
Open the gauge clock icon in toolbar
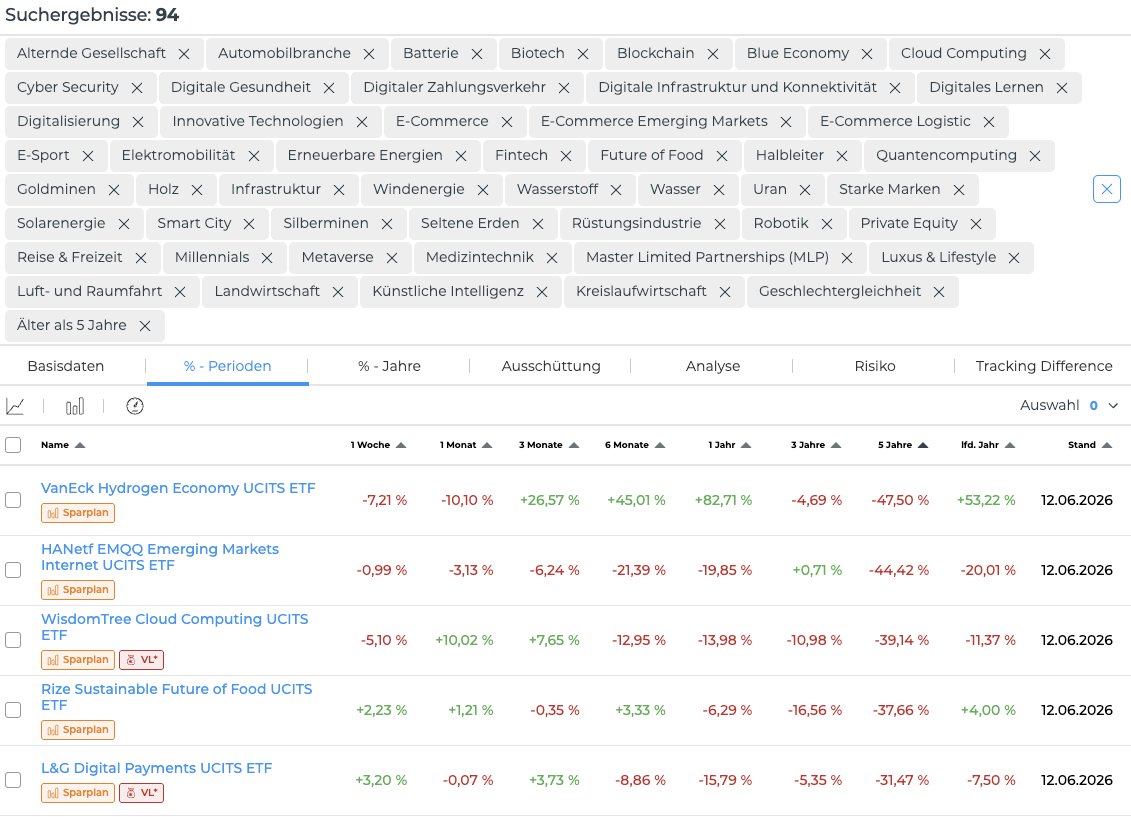[x=135, y=407]
